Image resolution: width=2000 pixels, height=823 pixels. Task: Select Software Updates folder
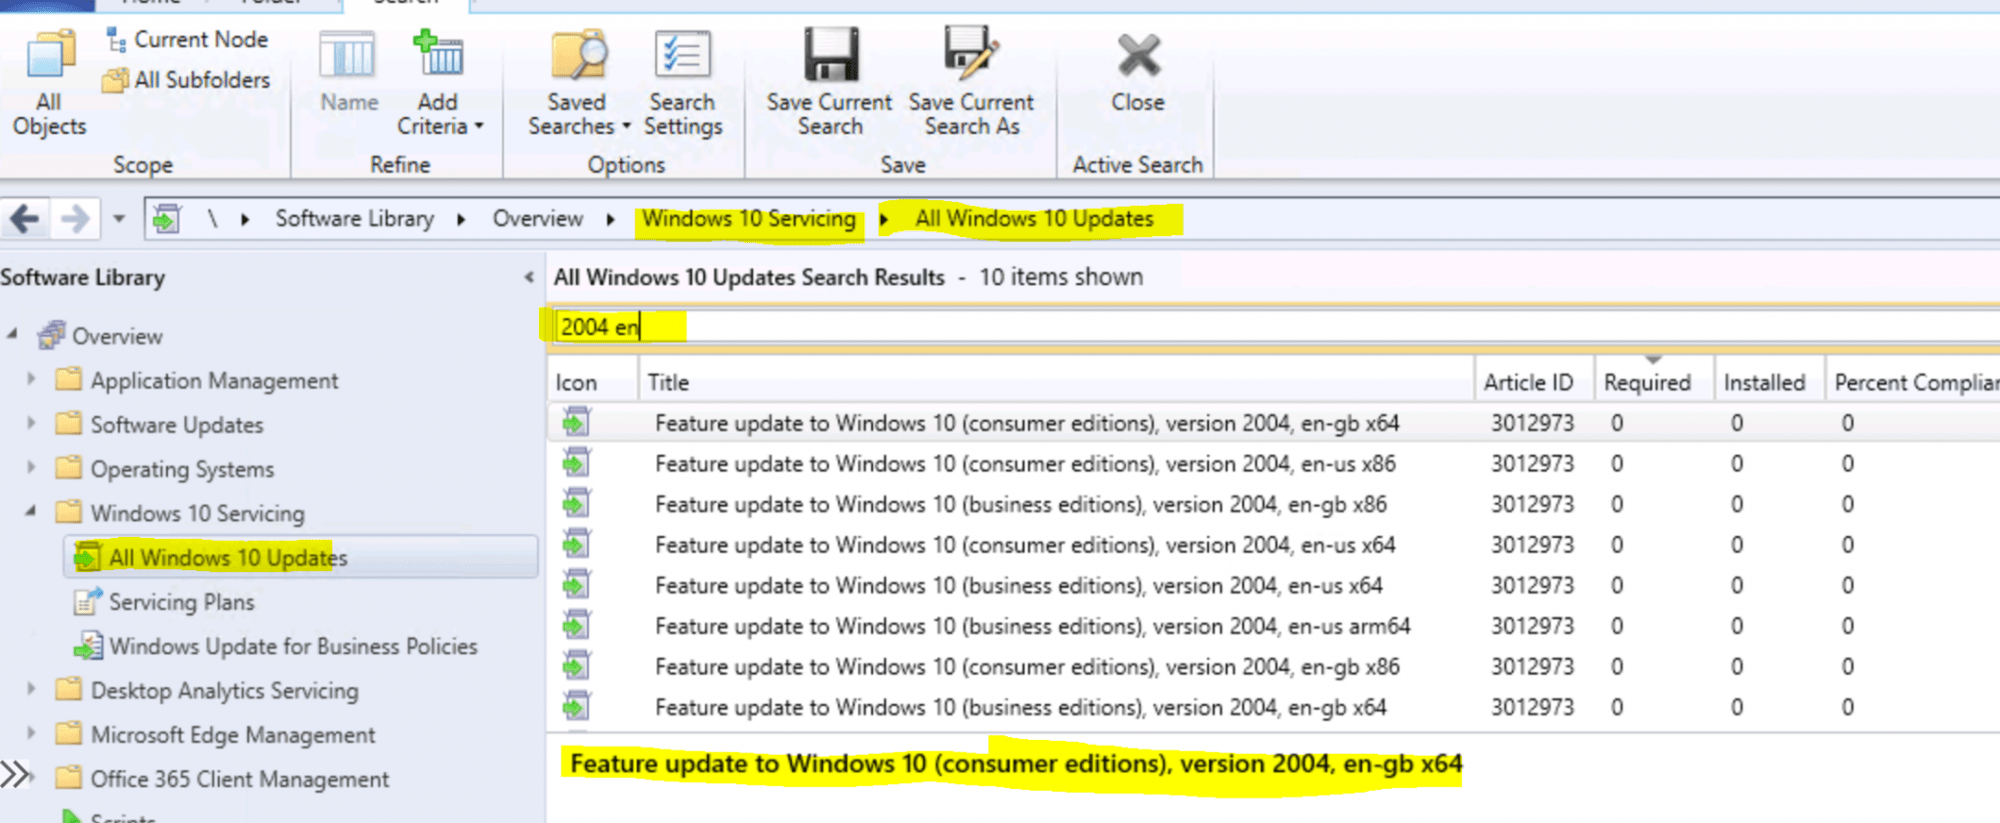point(177,424)
